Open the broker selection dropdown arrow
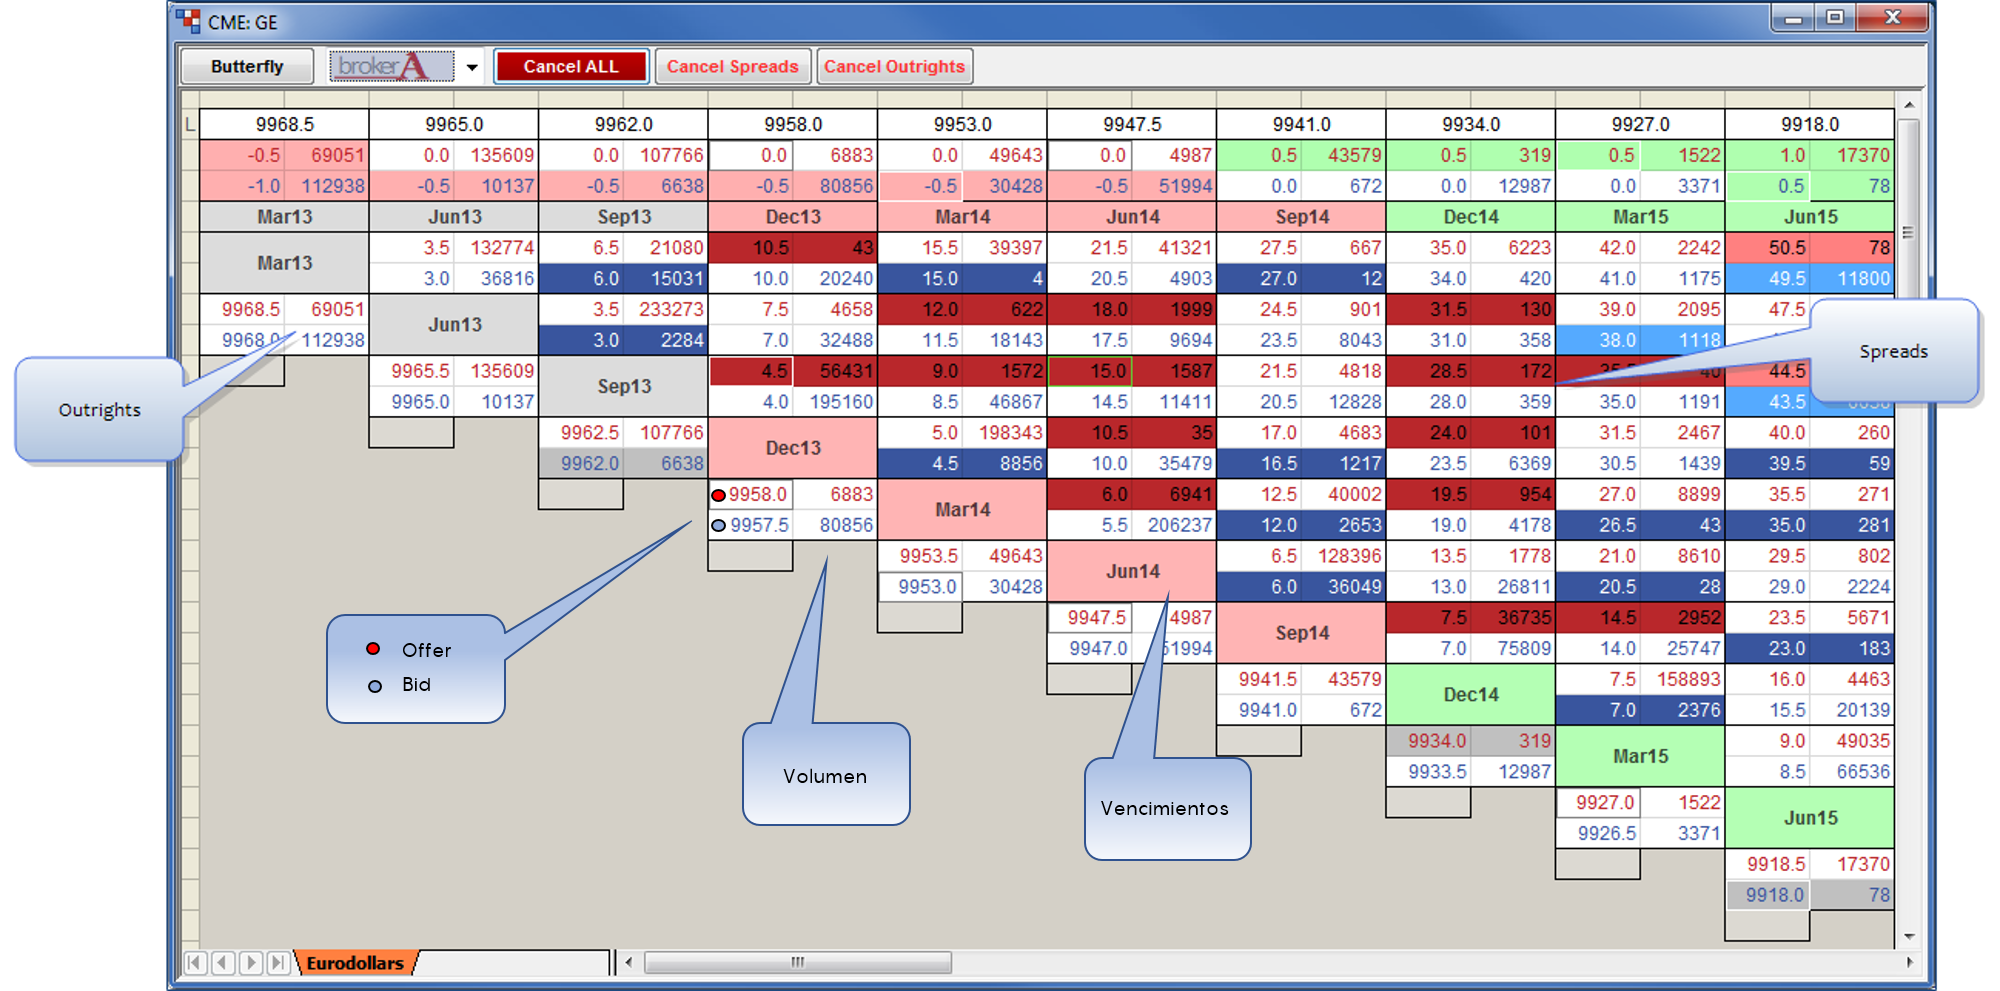This screenshot has height=991, width=2000. (x=471, y=67)
